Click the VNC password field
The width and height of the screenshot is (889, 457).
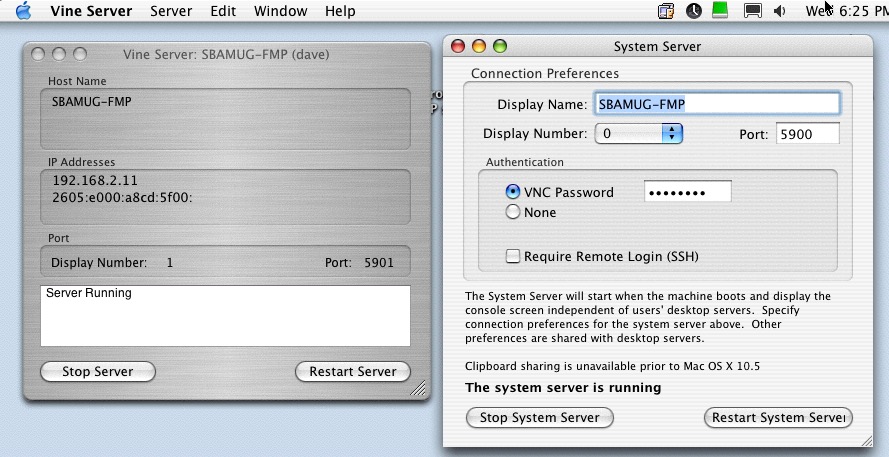point(688,192)
